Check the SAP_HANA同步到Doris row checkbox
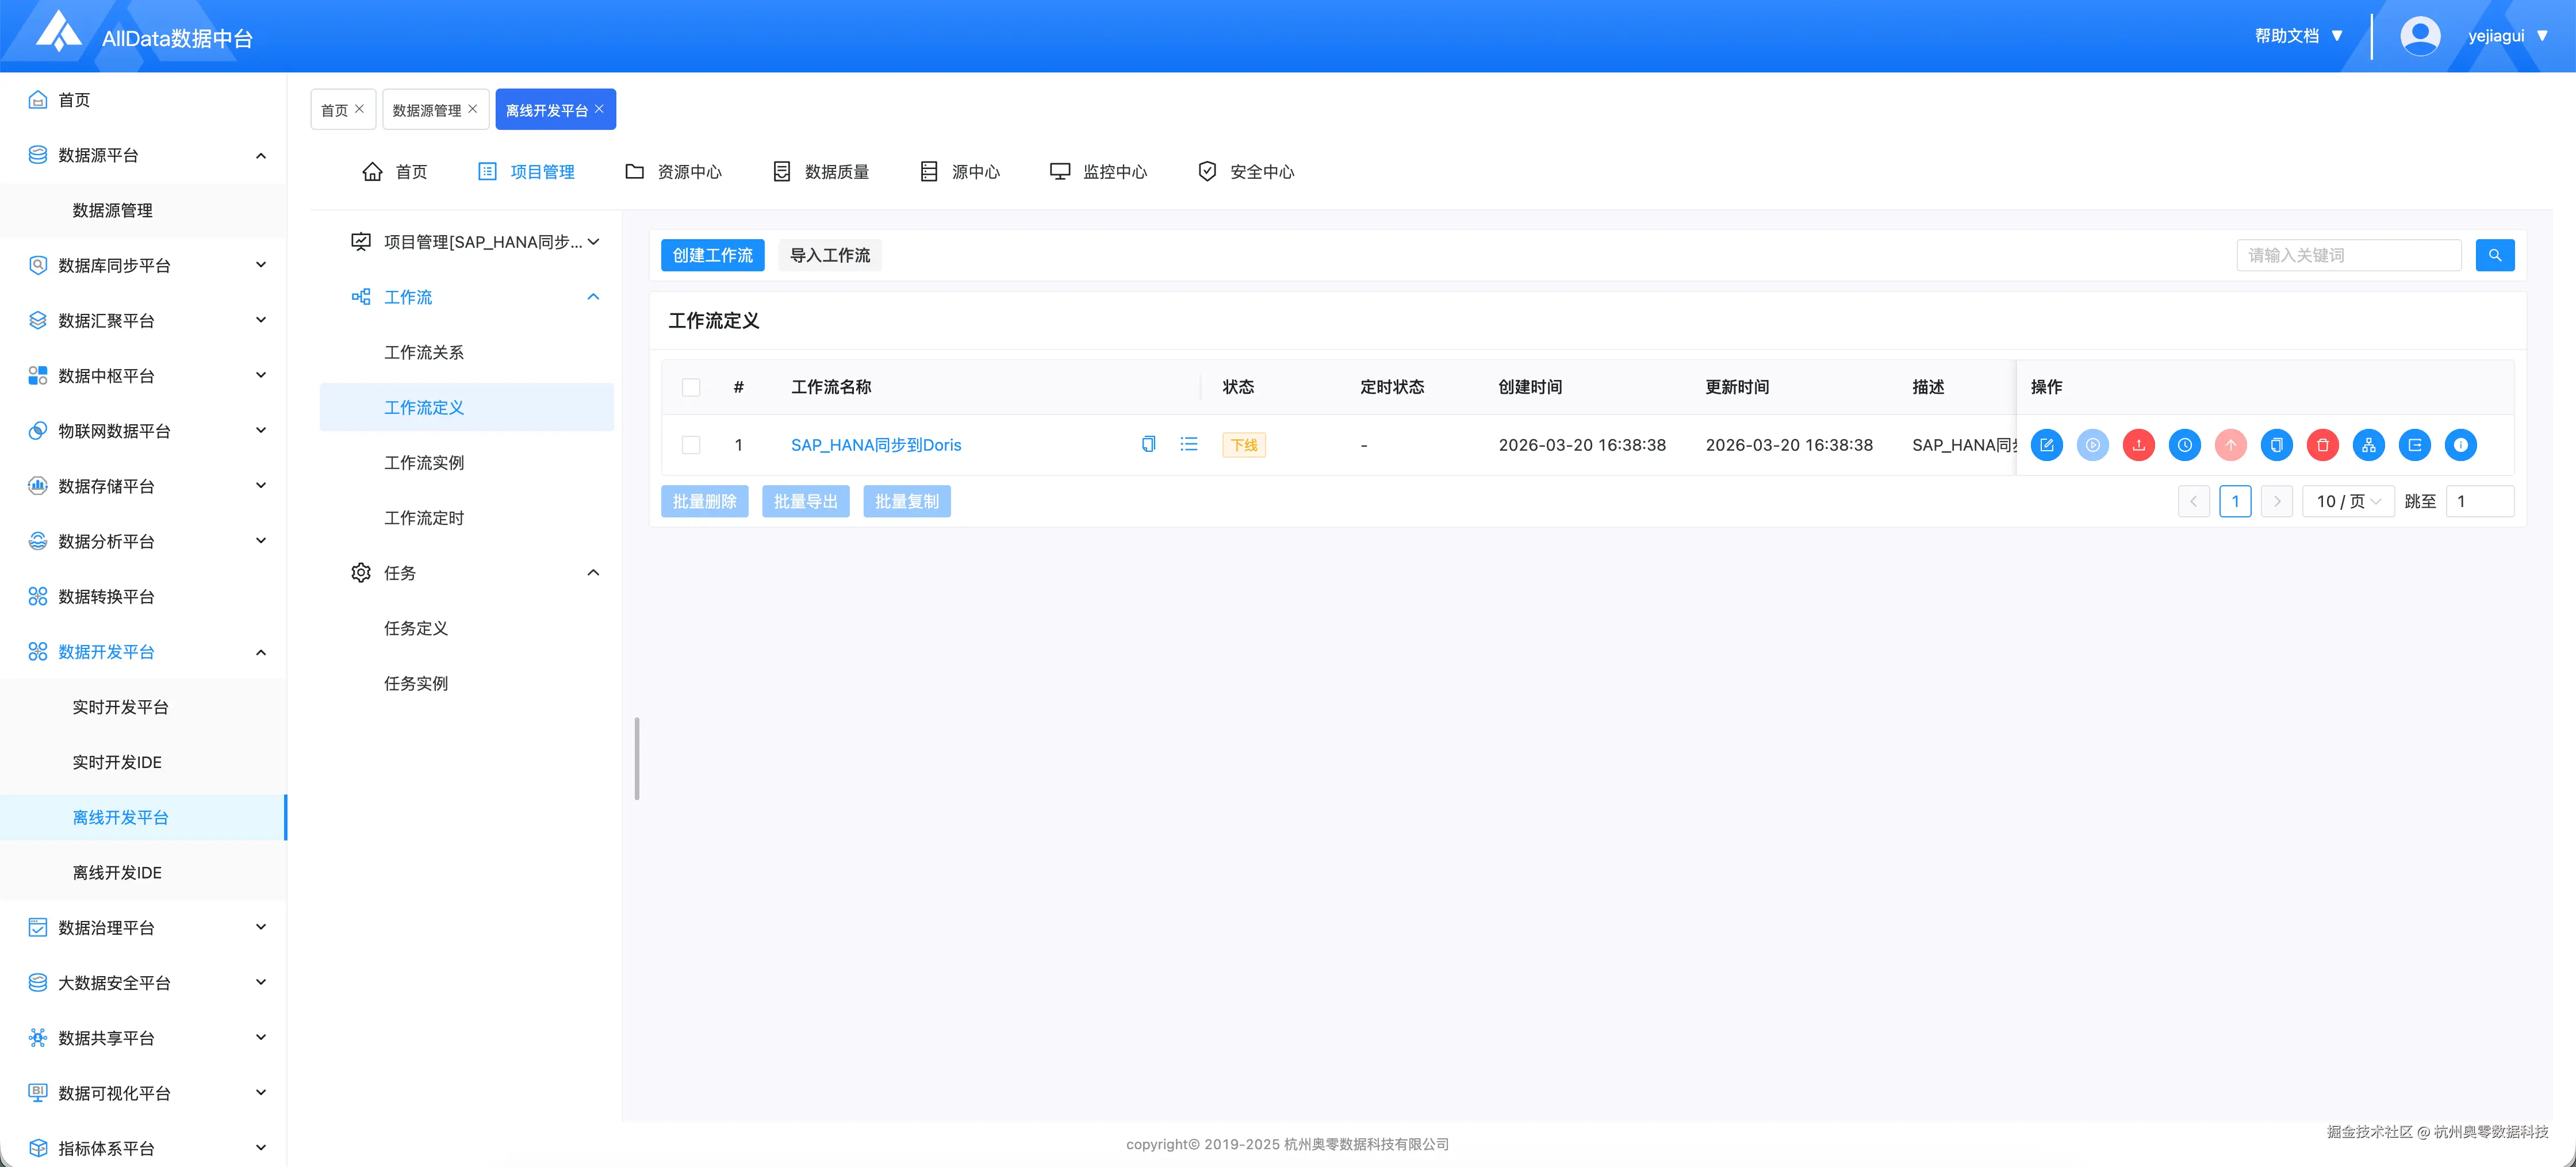This screenshot has height=1167, width=2576. (691, 445)
